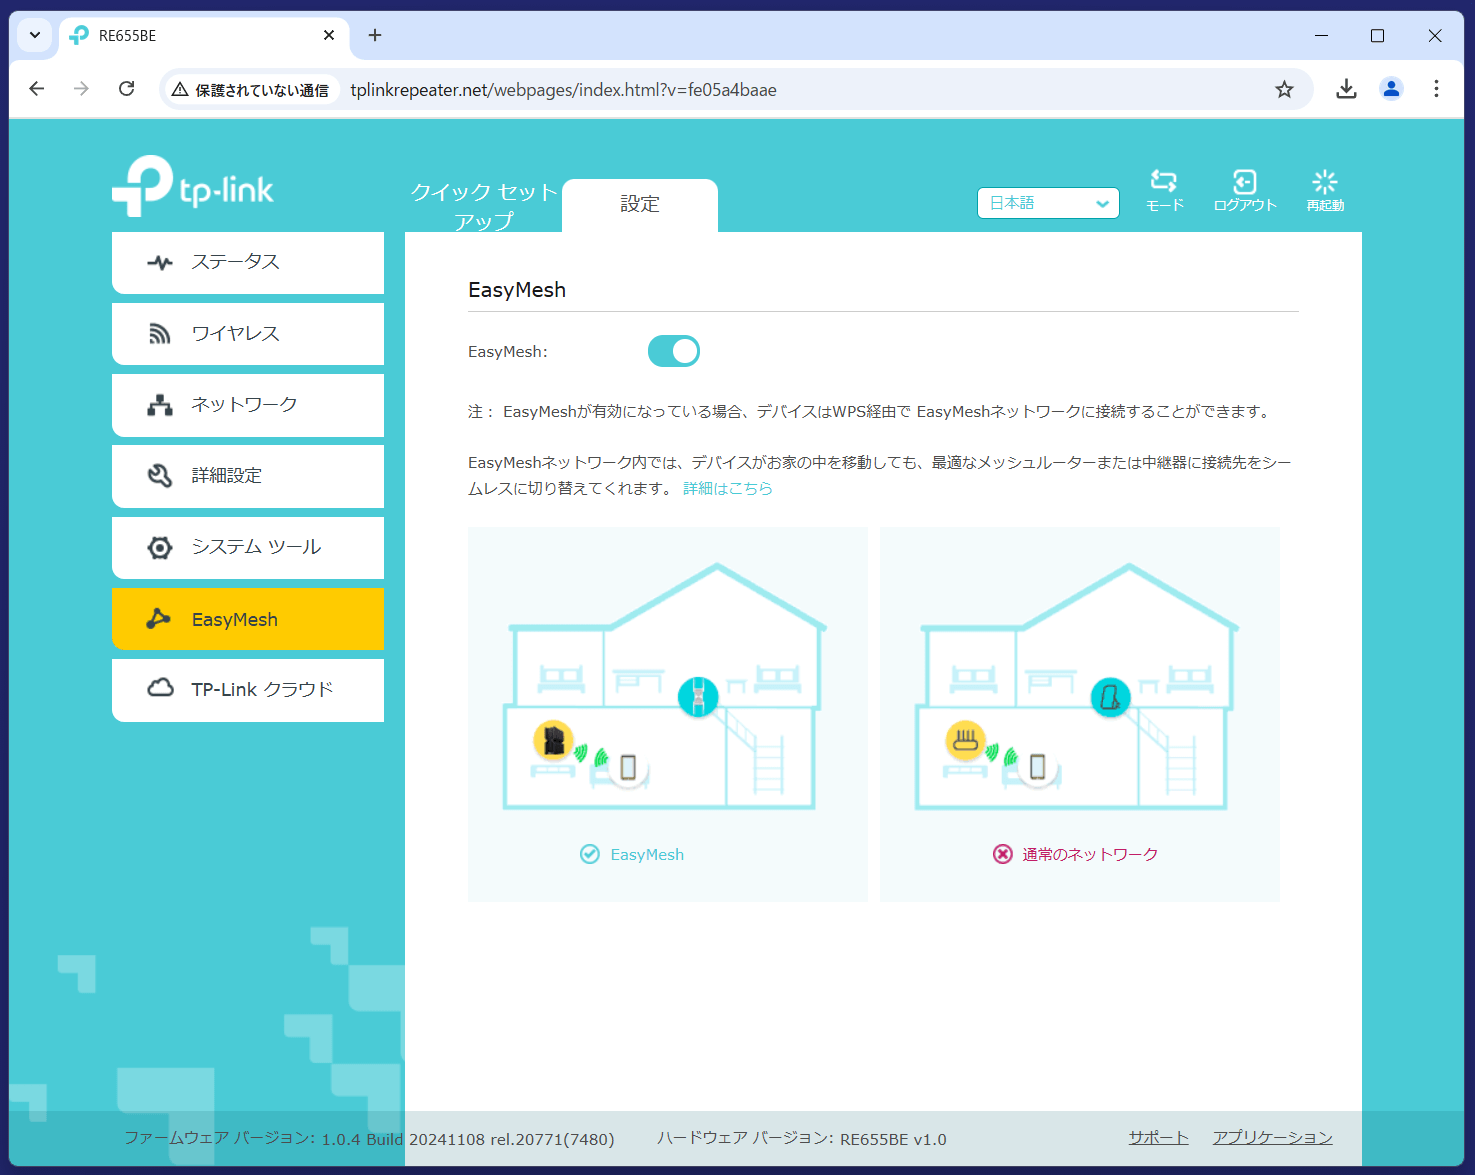Click the red X beside 通常のネットワーク

1002,854
